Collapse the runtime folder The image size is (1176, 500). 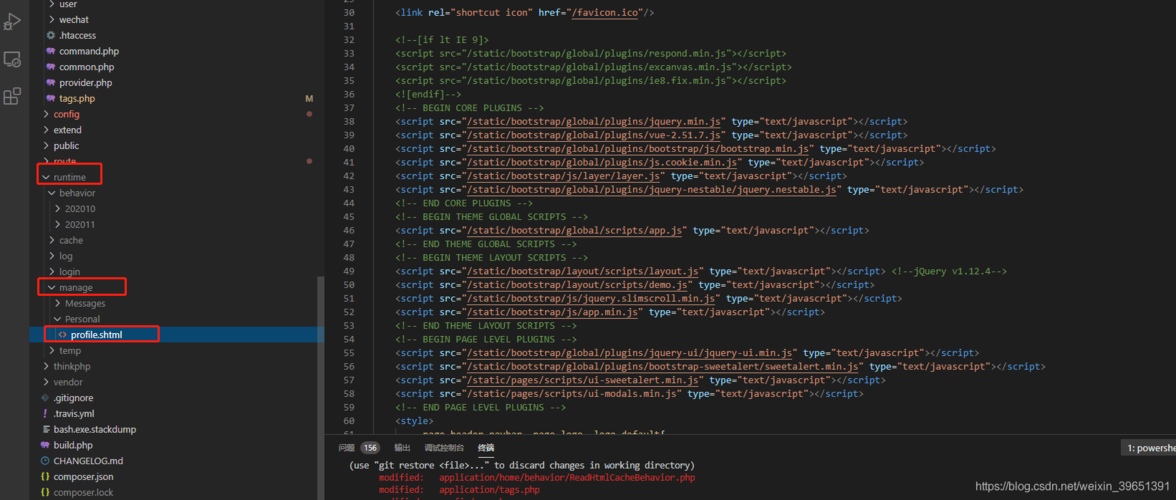45,177
